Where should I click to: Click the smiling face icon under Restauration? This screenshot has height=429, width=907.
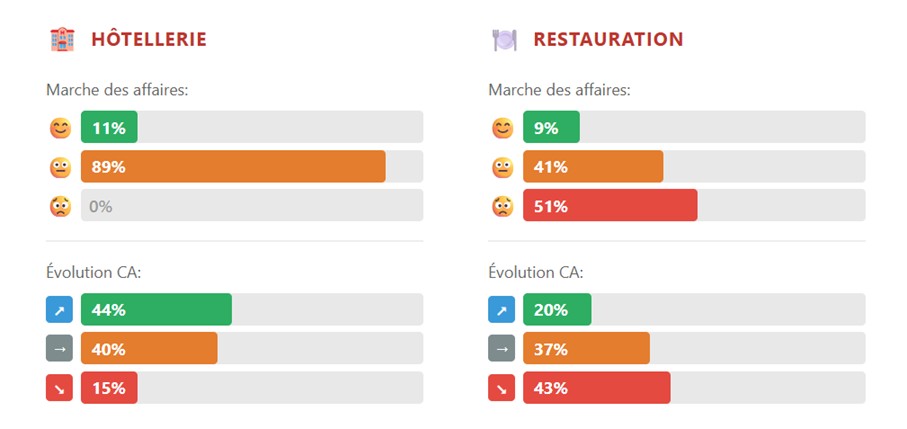pos(503,128)
